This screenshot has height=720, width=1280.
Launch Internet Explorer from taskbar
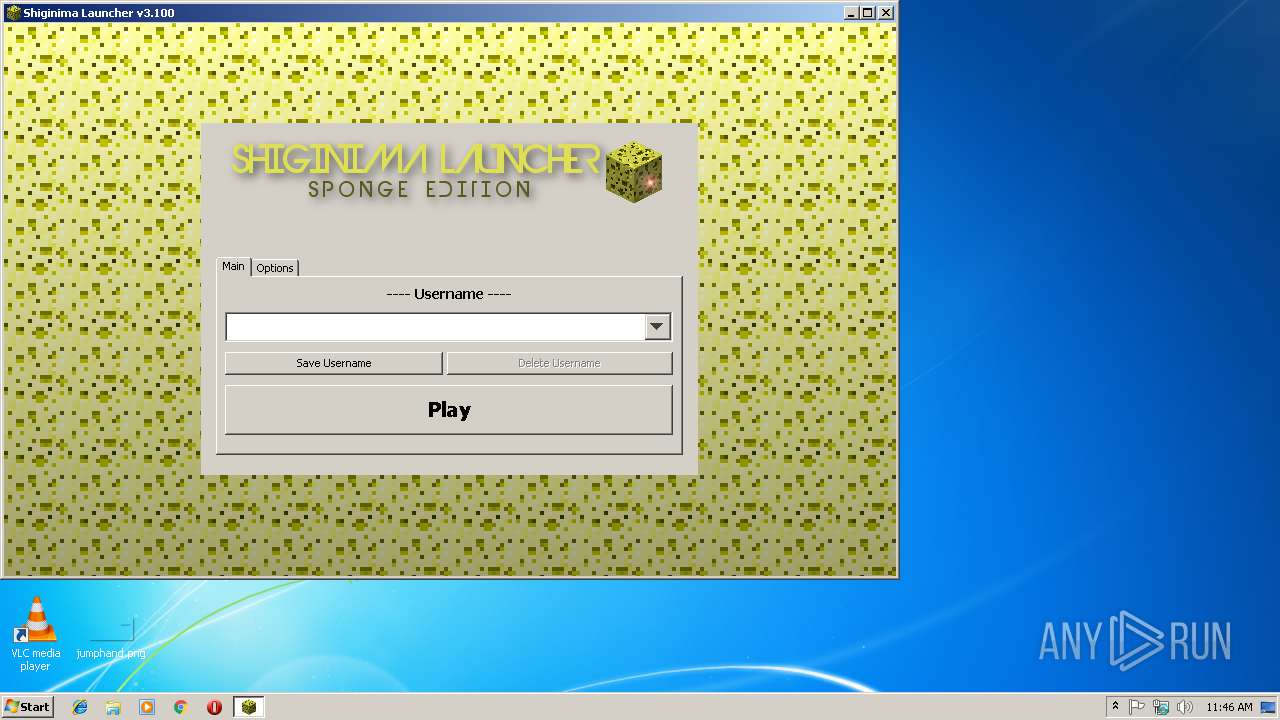[x=80, y=707]
